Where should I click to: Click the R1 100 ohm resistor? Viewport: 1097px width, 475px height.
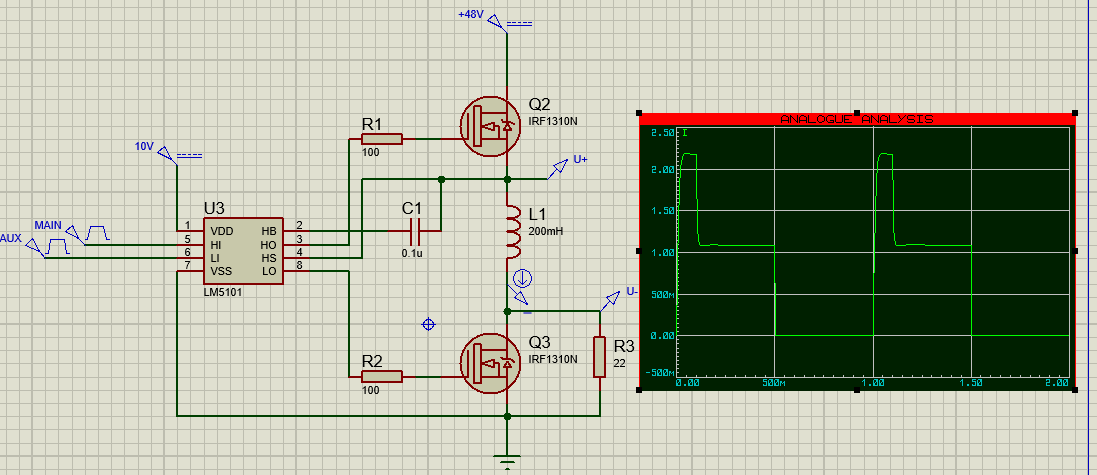pyautogui.click(x=381, y=139)
